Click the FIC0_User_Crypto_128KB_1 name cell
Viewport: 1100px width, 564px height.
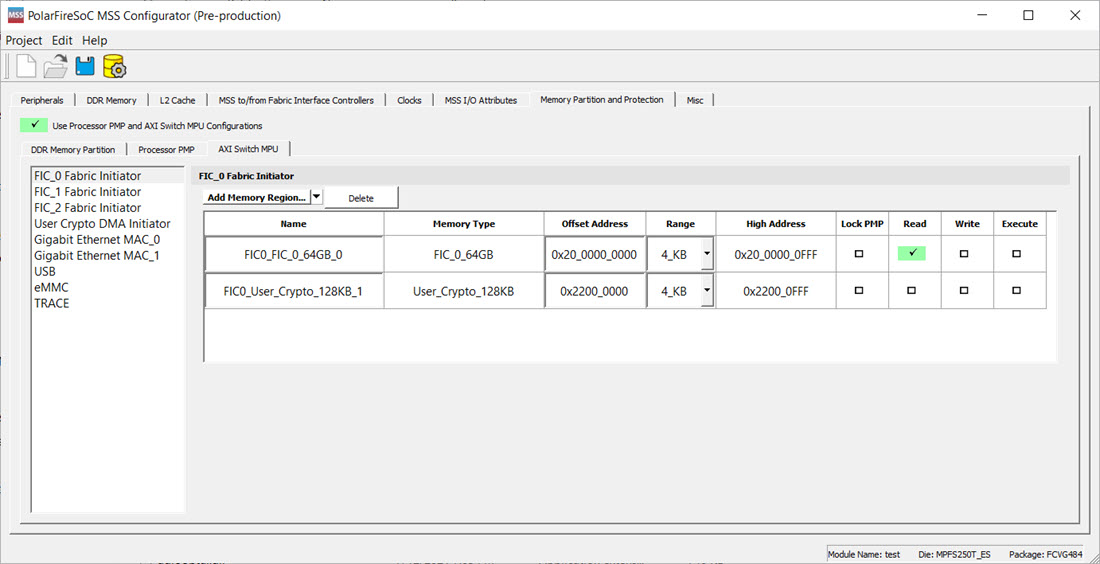tap(293, 290)
